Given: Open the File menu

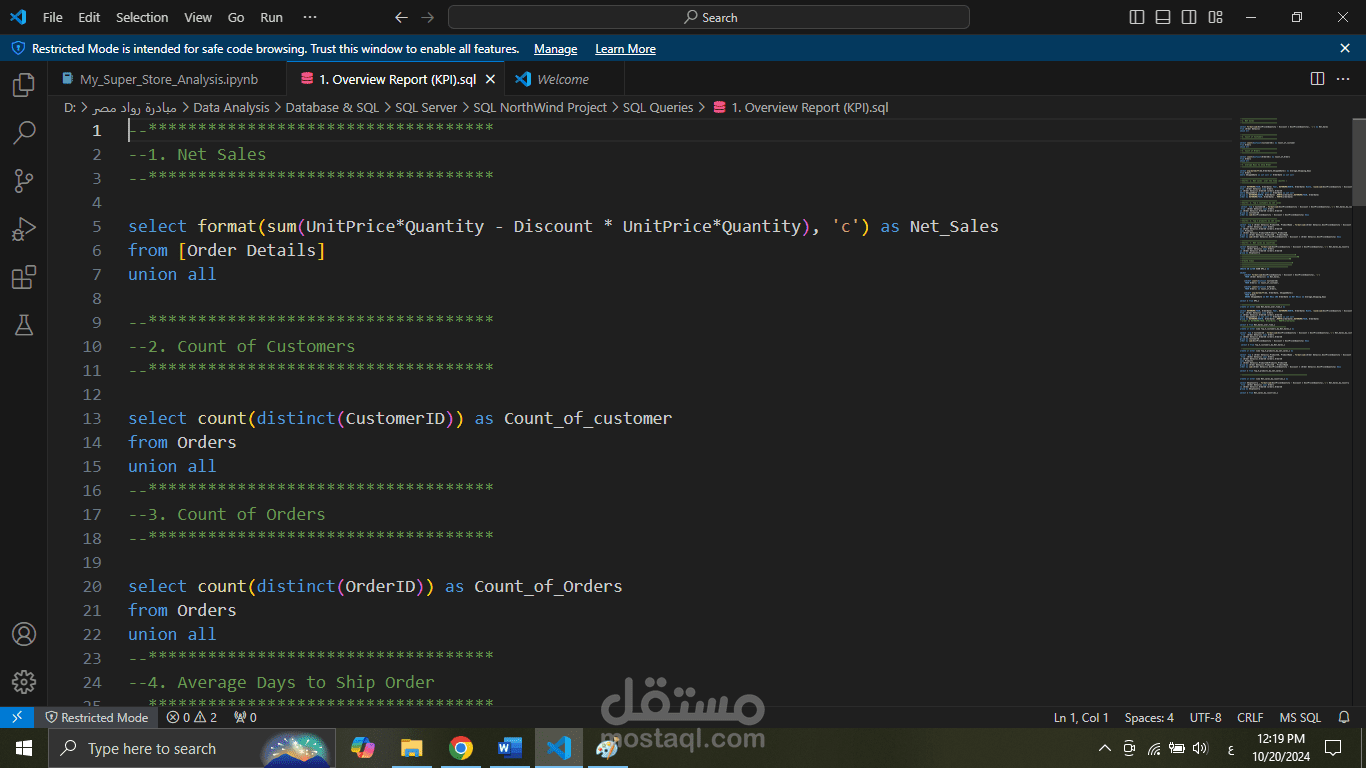Looking at the screenshot, I should (53, 17).
